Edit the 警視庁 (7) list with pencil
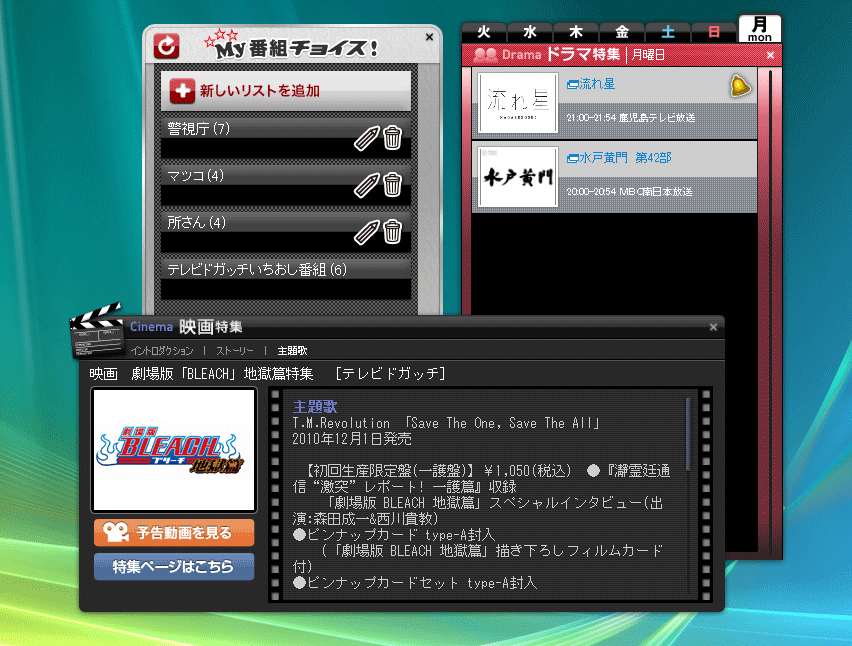This screenshot has width=852, height=646. tap(367, 138)
